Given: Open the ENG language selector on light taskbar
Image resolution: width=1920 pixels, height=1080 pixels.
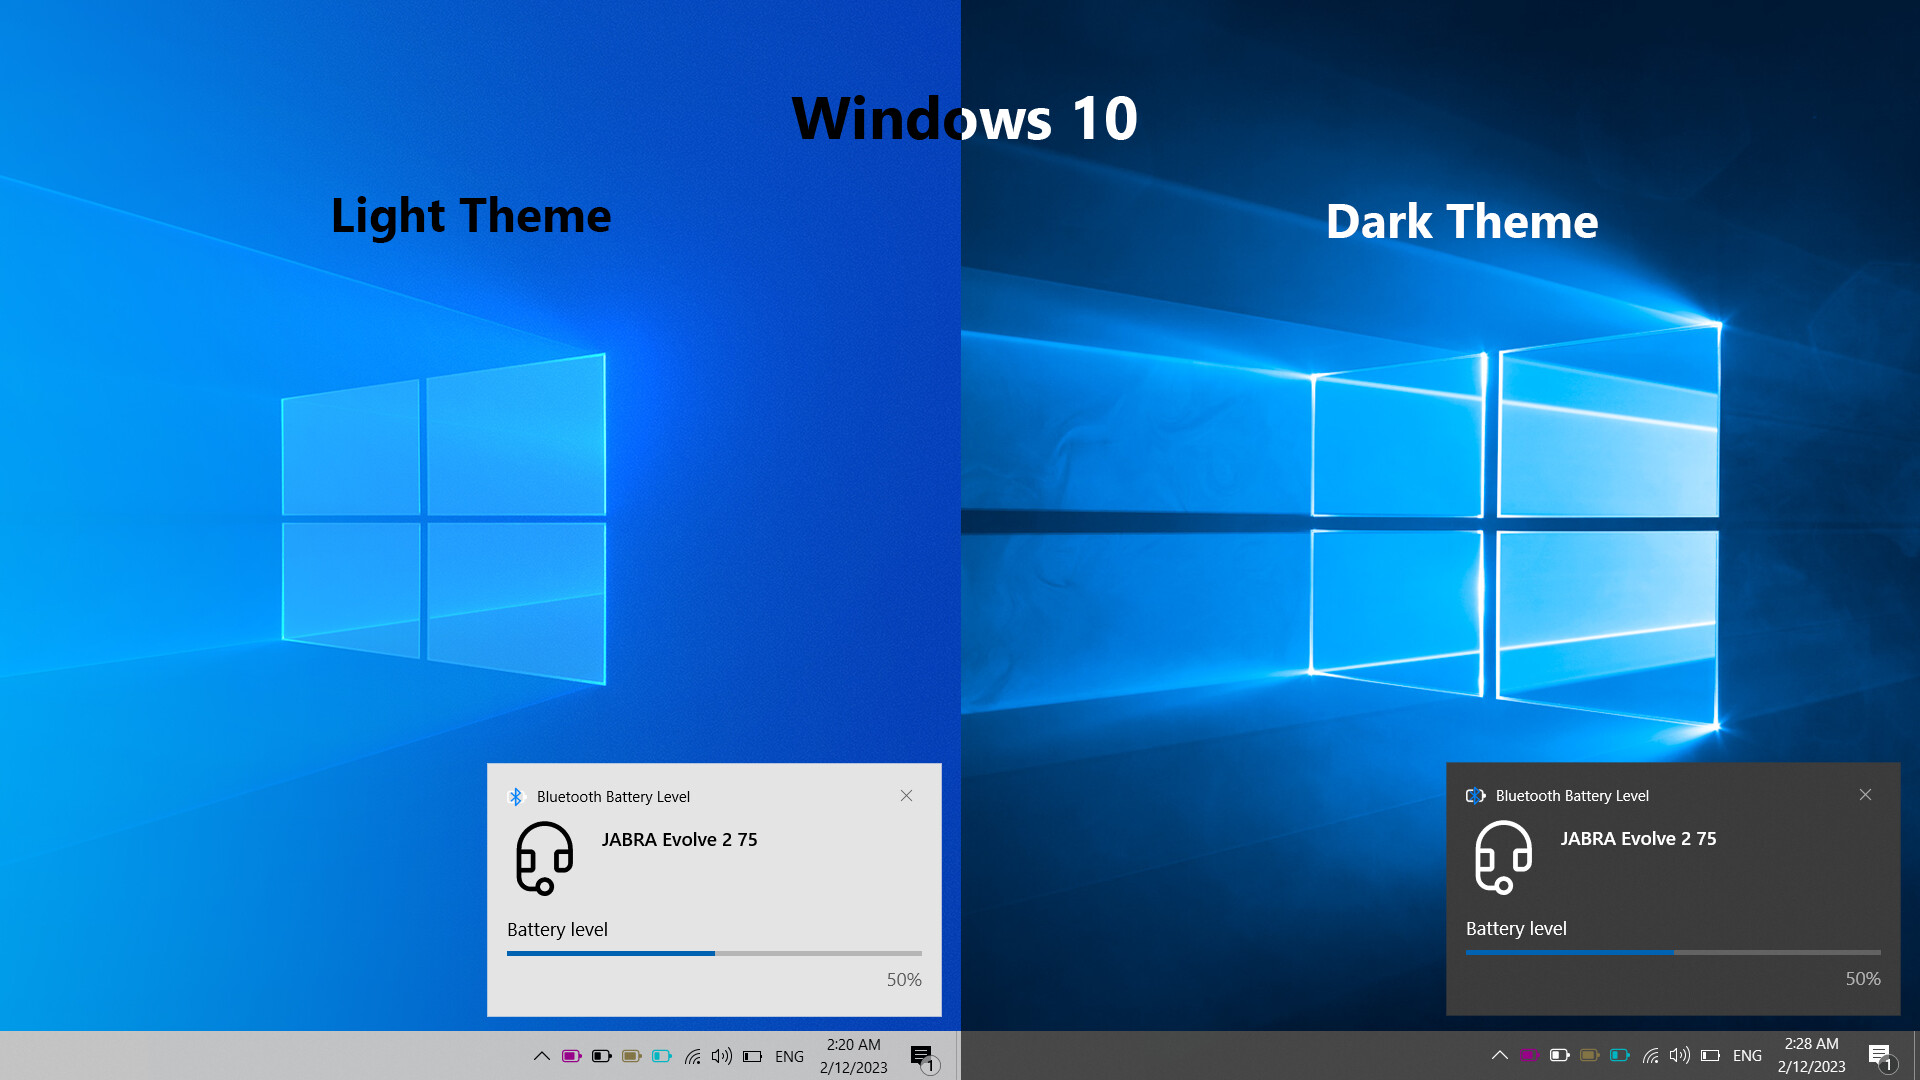Looking at the screenshot, I should pyautogui.click(x=789, y=1056).
